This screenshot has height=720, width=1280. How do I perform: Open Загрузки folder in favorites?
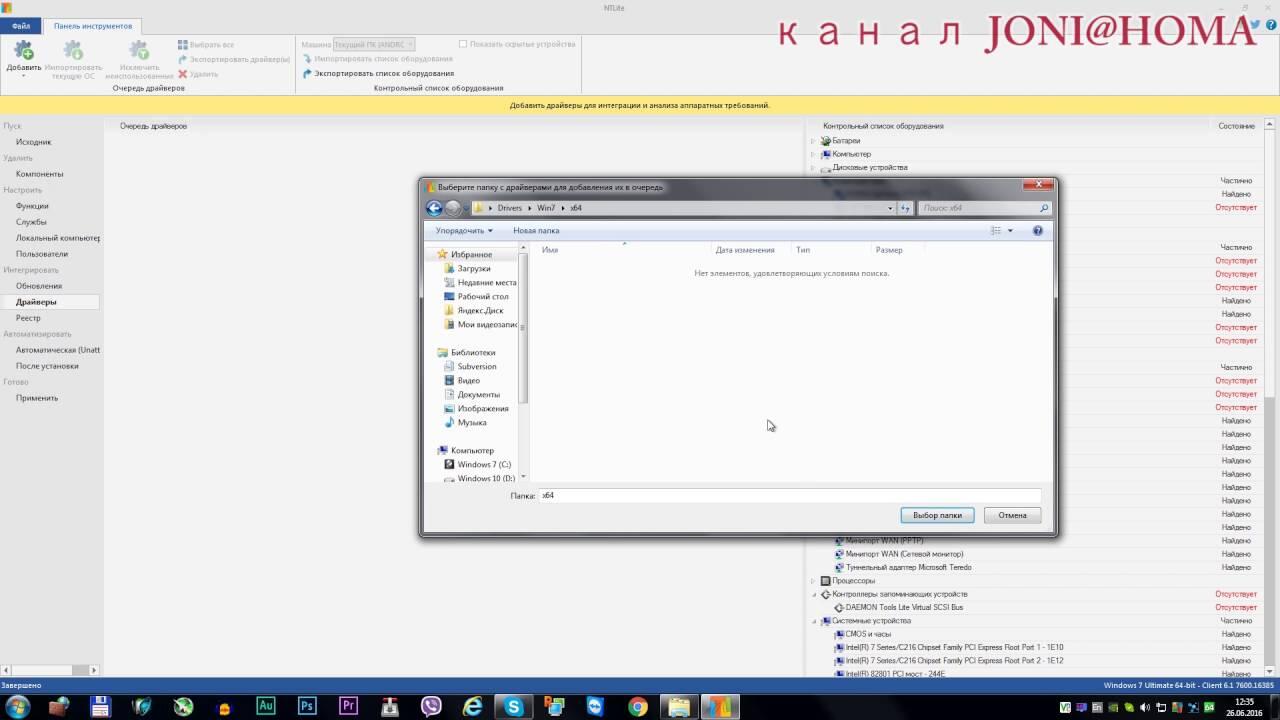coord(474,269)
